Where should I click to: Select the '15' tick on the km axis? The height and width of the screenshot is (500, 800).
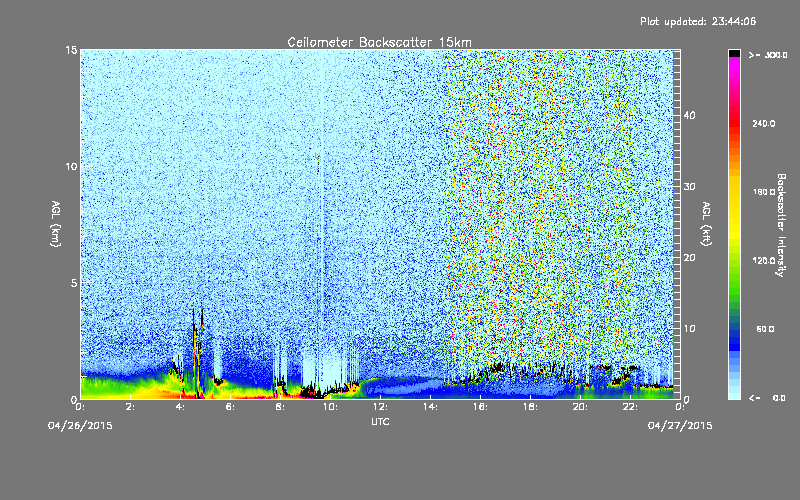point(71,50)
